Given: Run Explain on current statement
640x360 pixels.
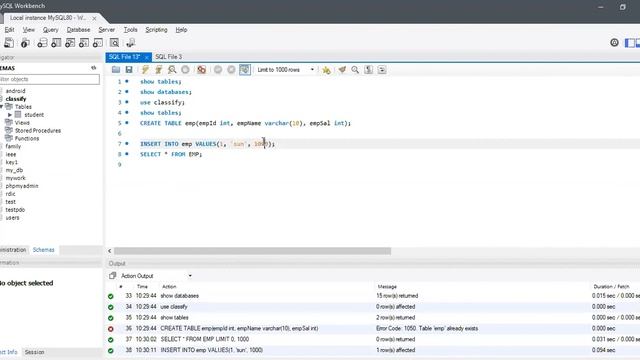Looking at the screenshot, I should pos(172,70).
